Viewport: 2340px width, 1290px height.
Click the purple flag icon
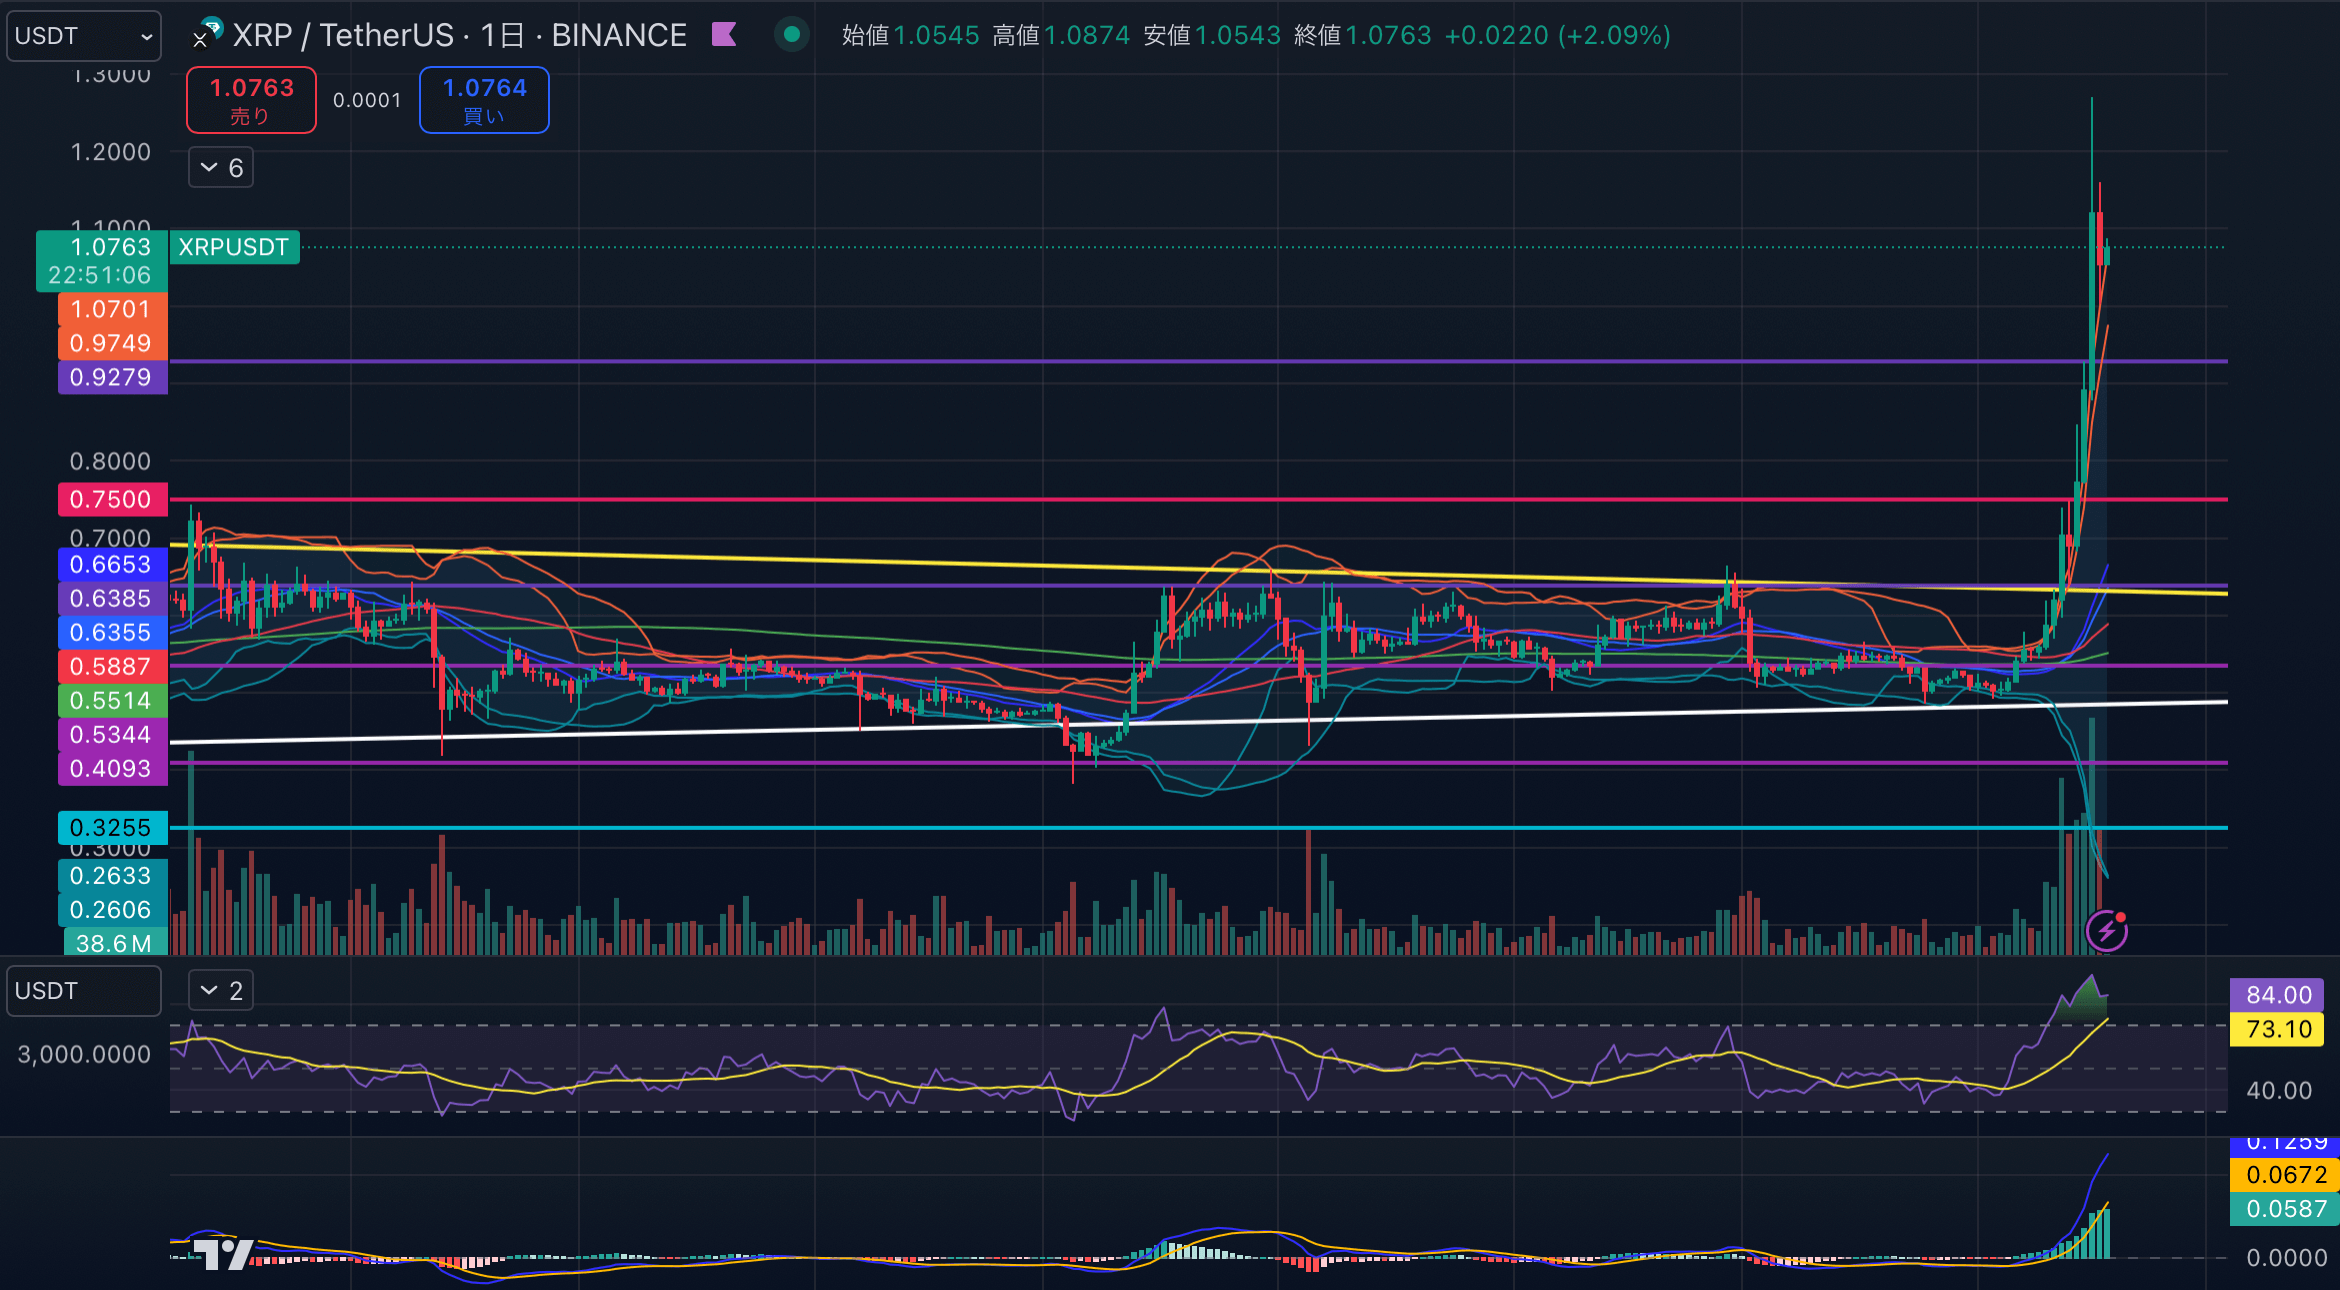pos(724,35)
